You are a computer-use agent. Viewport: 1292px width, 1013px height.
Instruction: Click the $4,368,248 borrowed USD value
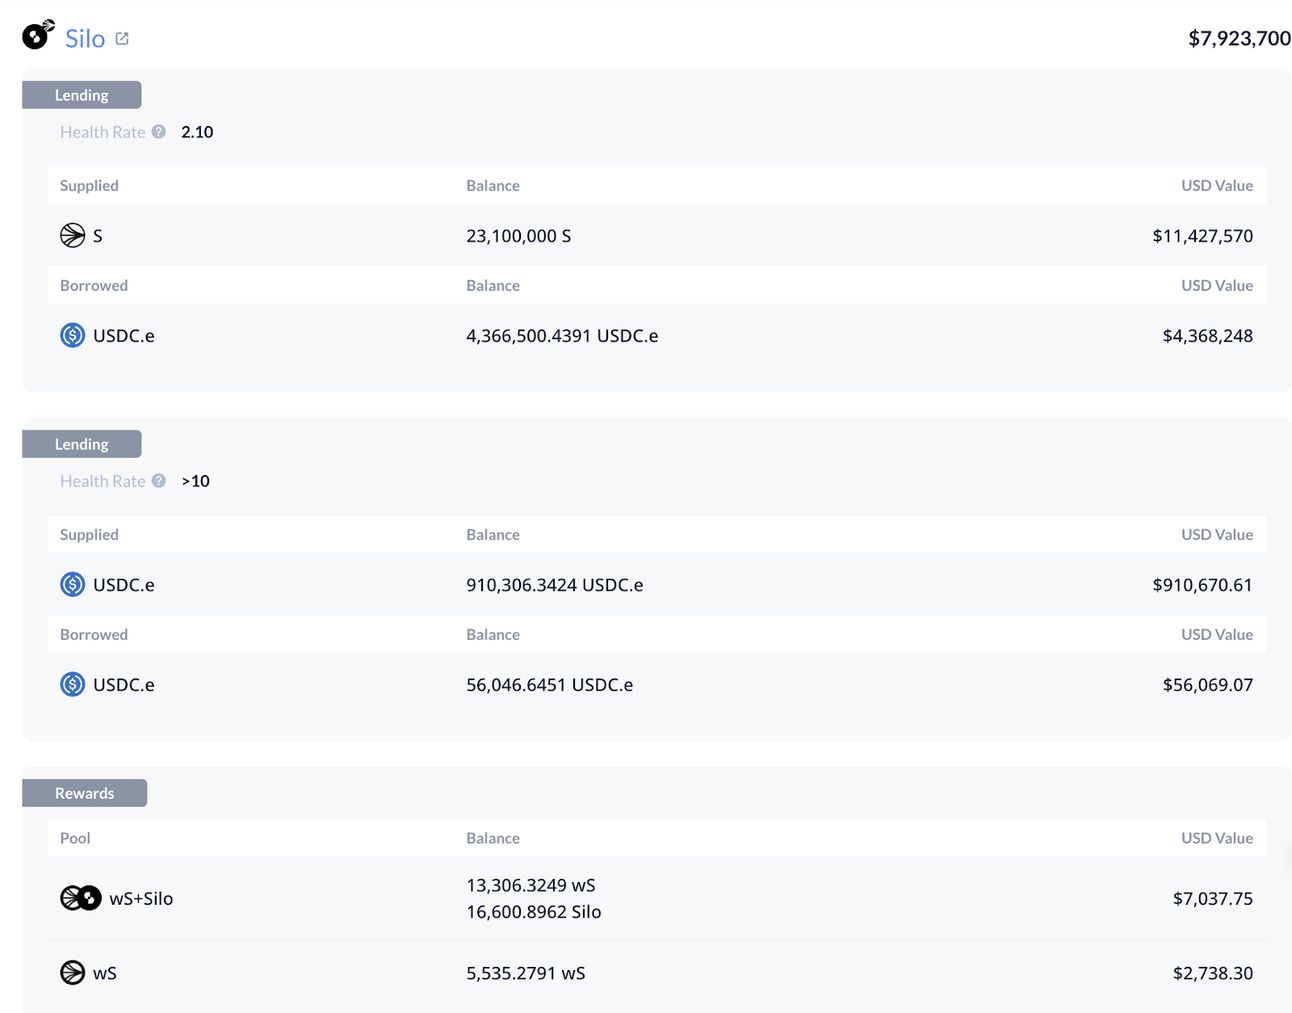1207,335
